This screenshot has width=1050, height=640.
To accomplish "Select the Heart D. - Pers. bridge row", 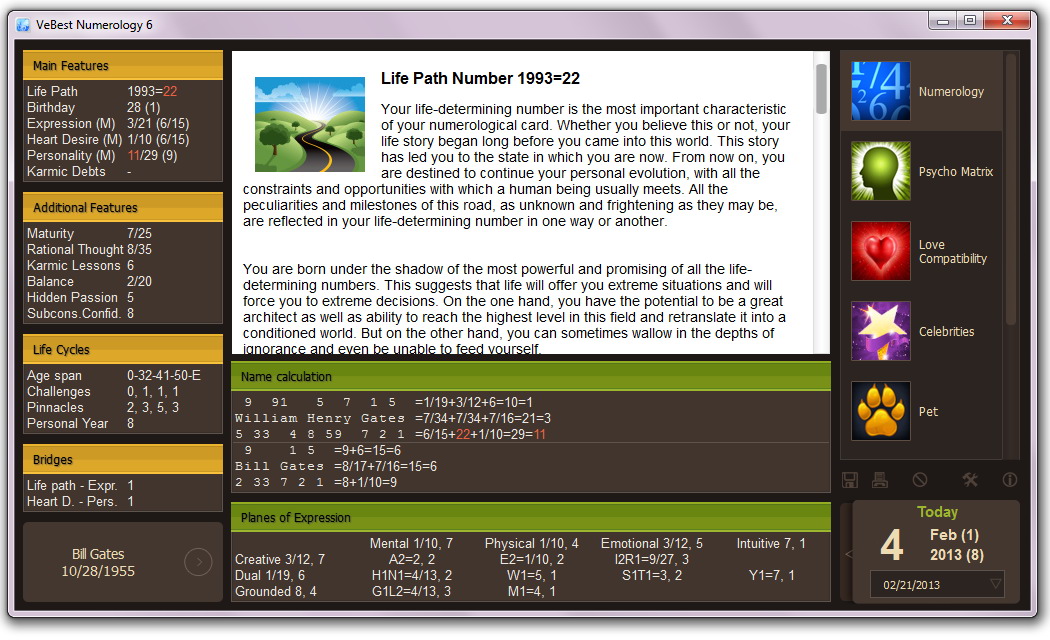I will pos(123,501).
